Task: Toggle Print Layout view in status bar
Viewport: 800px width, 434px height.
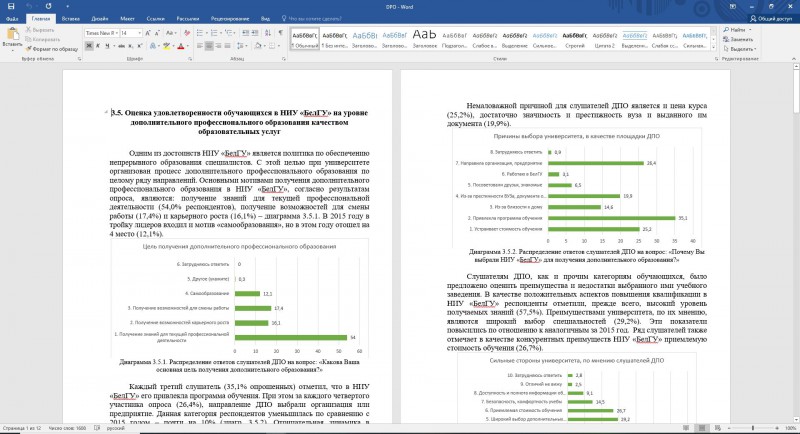Action: click(x=702, y=428)
